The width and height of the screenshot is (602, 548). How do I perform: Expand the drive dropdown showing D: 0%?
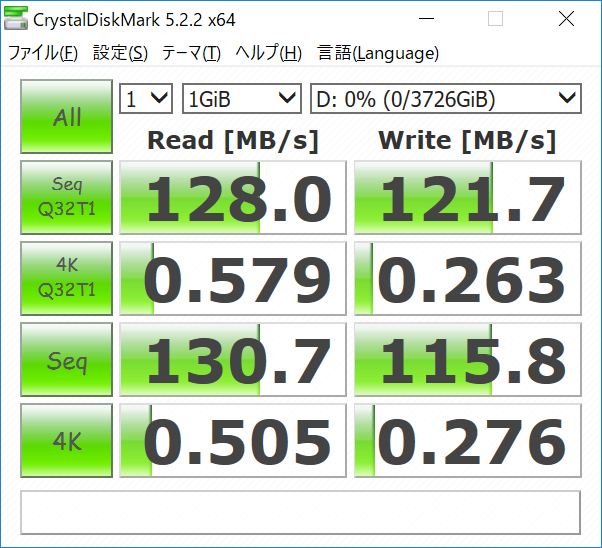click(446, 99)
